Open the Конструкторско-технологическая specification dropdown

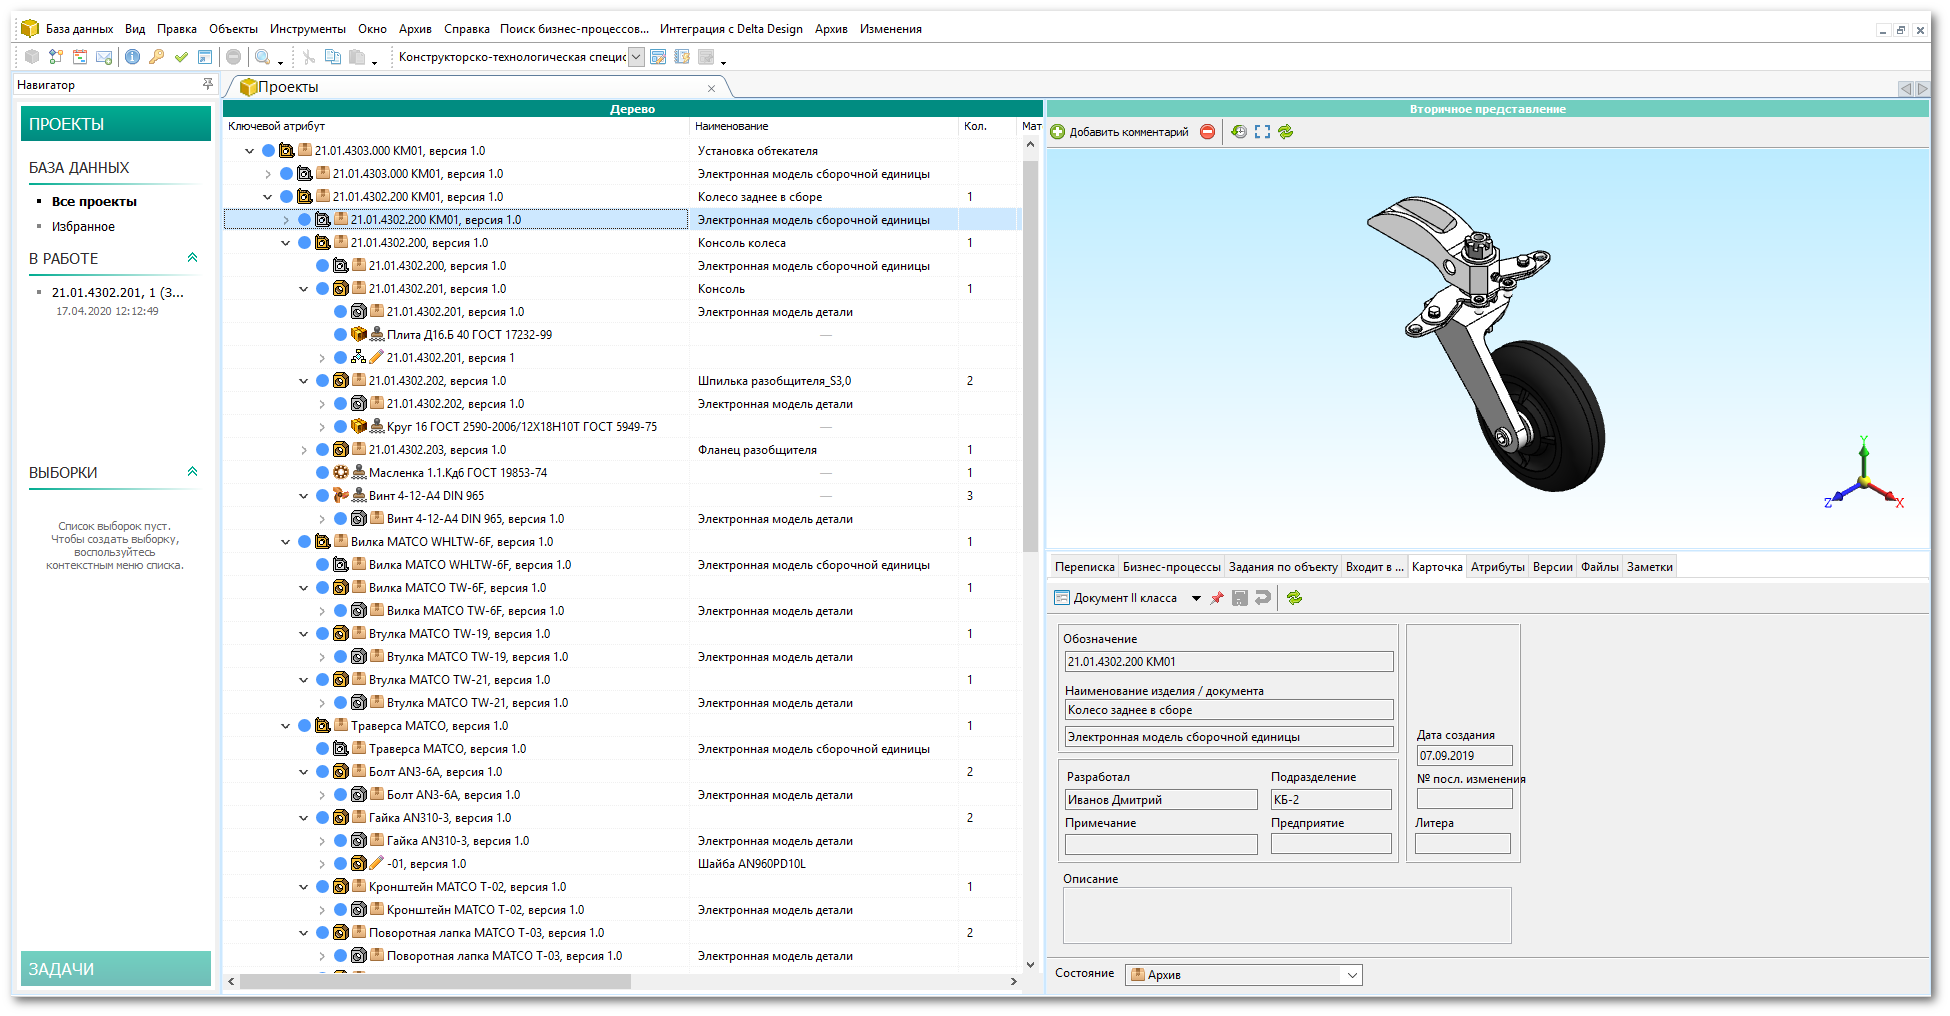pos(636,57)
